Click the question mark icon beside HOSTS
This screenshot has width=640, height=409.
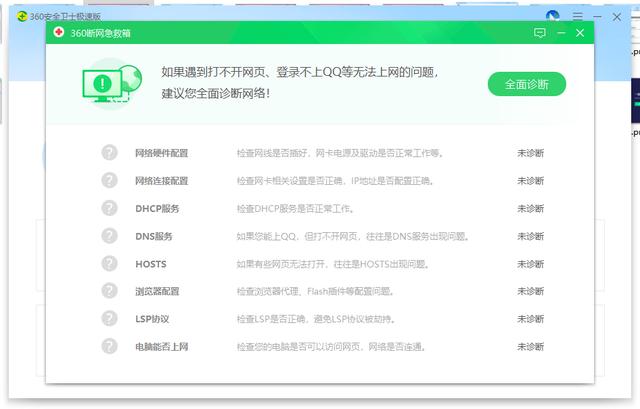click(x=109, y=264)
